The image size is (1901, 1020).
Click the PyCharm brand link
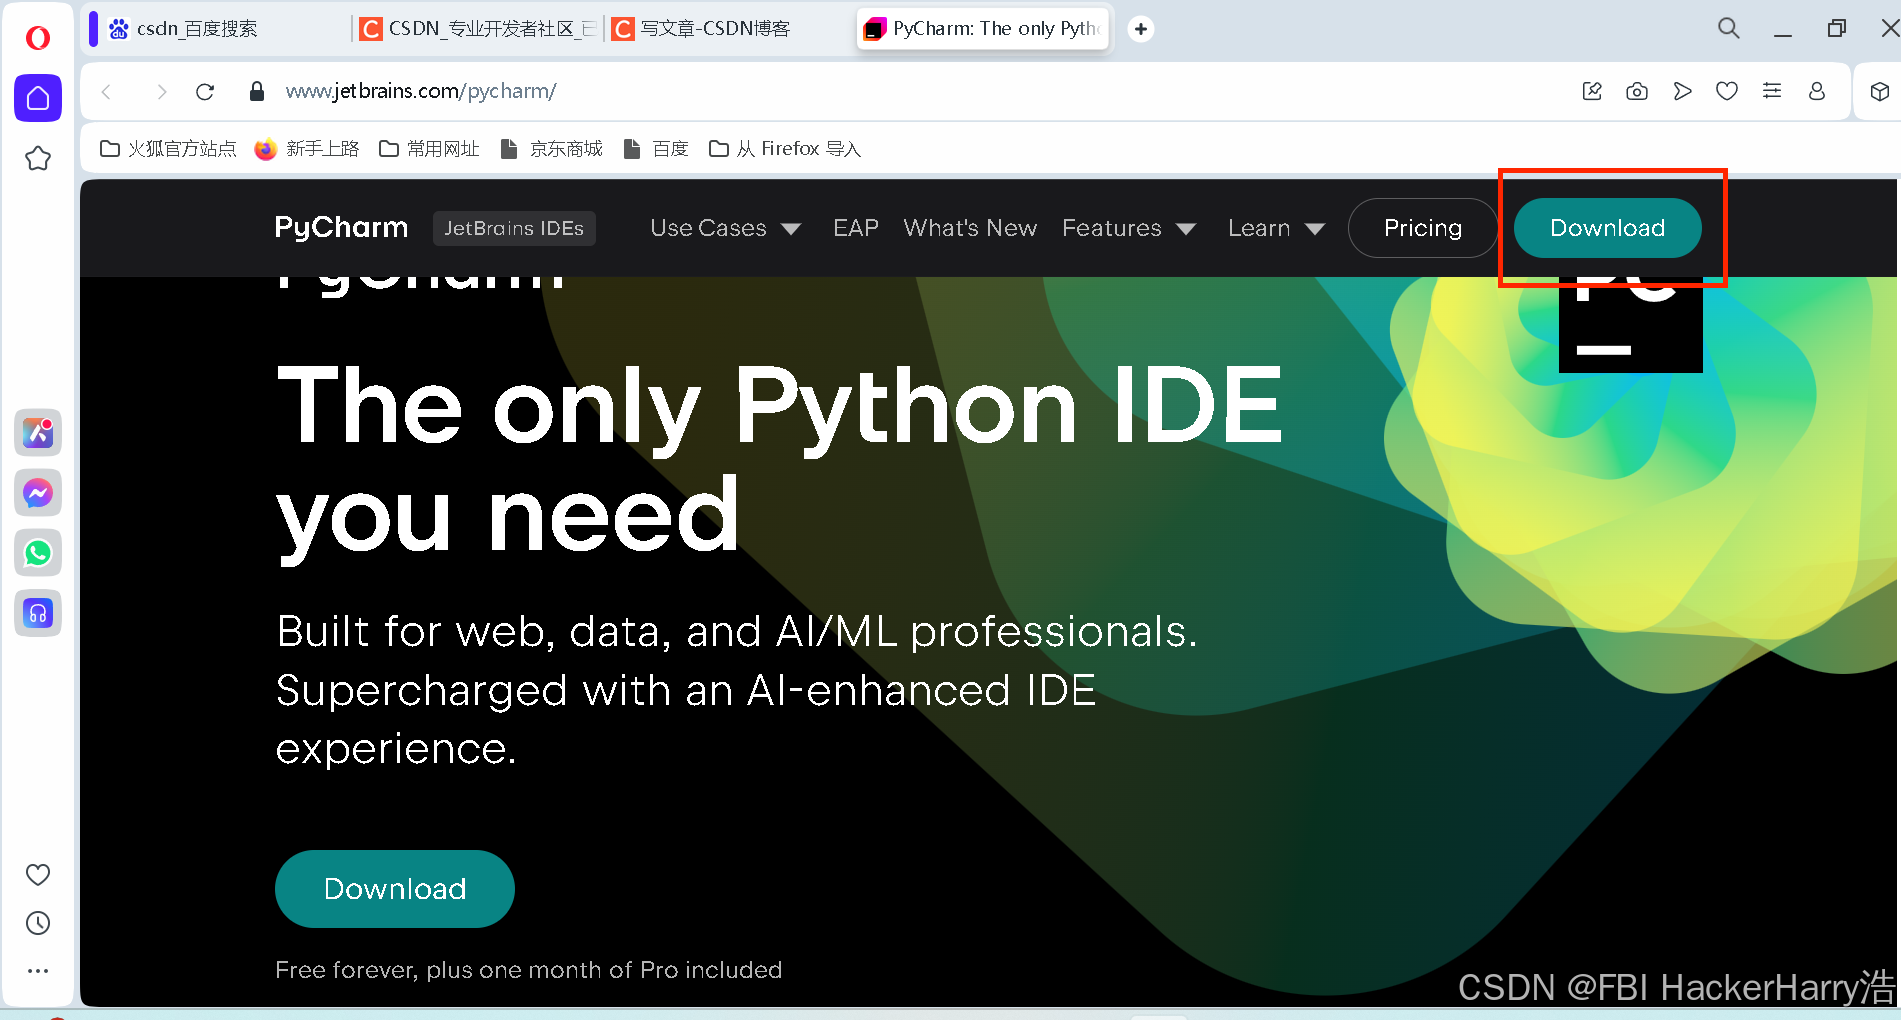click(x=341, y=228)
